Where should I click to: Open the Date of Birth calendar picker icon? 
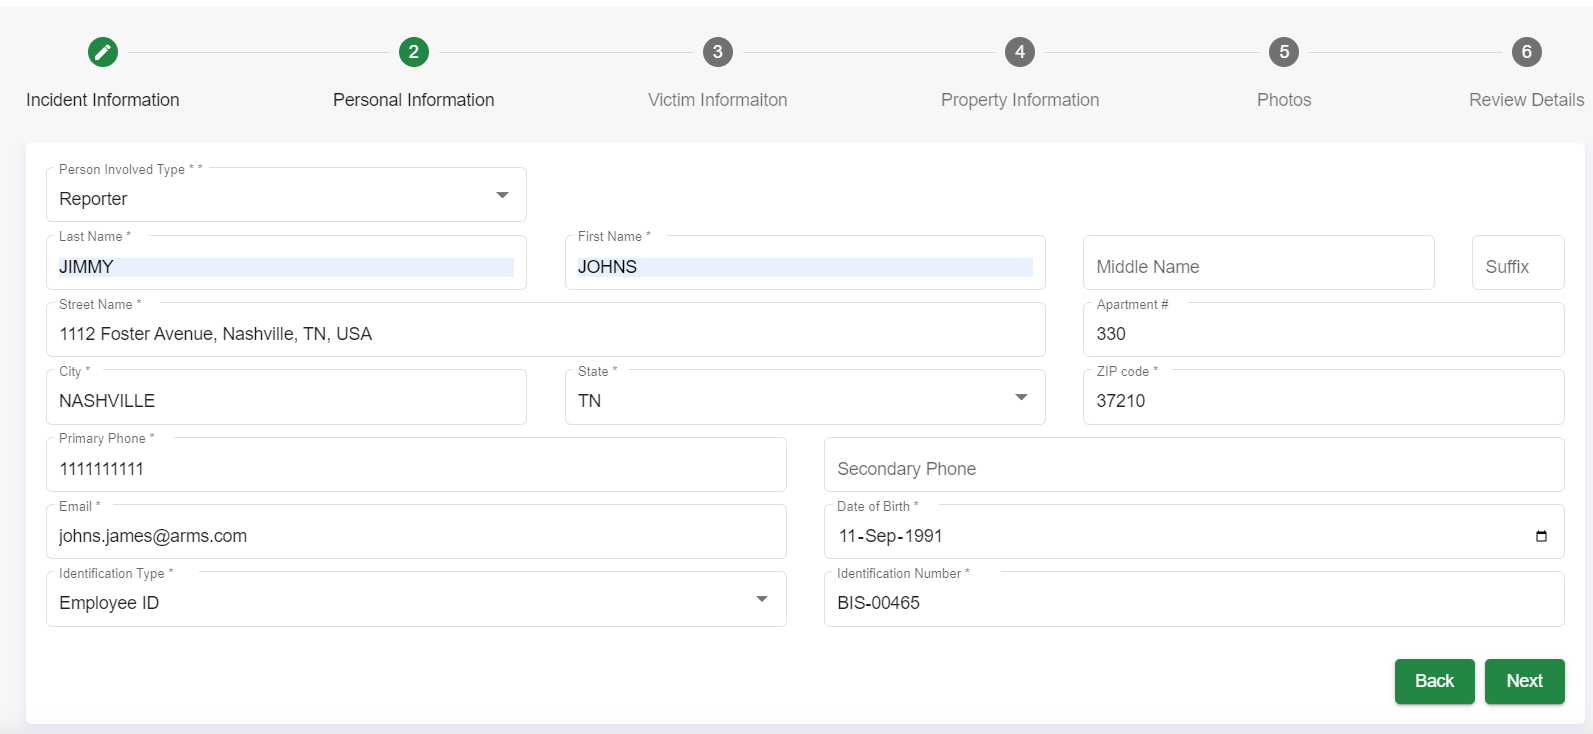(x=1541, y=536)
